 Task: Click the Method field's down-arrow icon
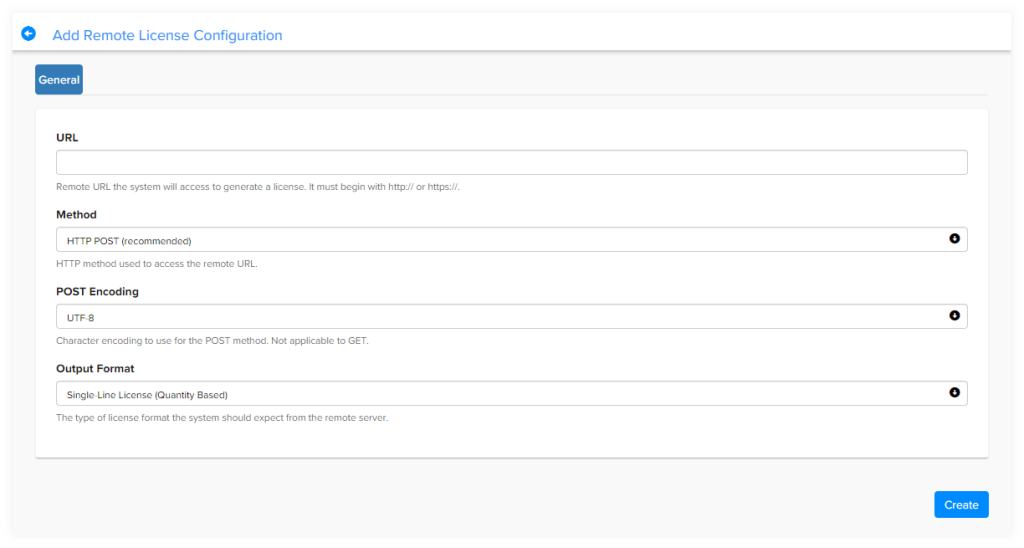pos(954,239)
